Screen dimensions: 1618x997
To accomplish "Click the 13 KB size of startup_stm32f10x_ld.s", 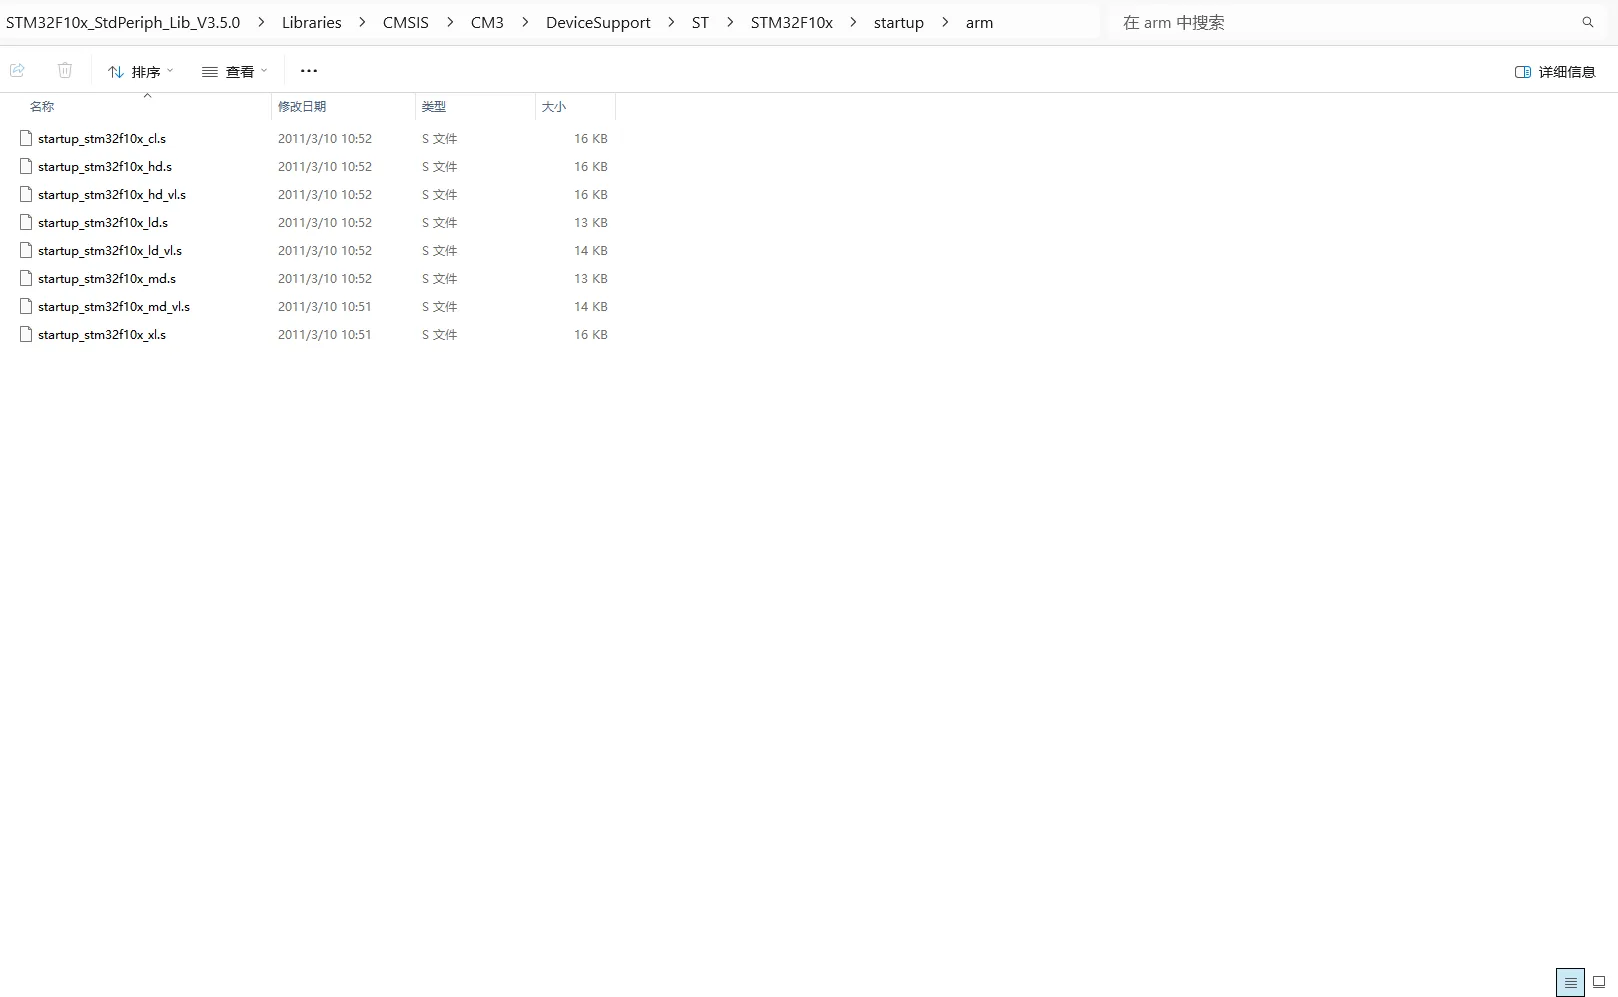I will click(591, 222).
